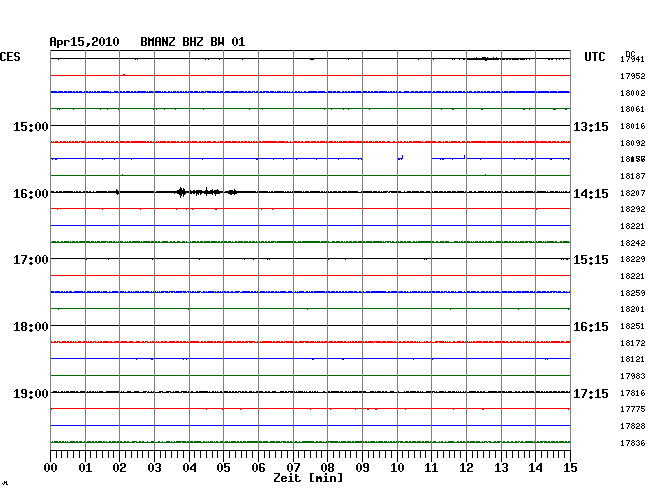The image size is (650, 494).
Task: Click the DC offset value 17952
Action: tap(633, 76)
